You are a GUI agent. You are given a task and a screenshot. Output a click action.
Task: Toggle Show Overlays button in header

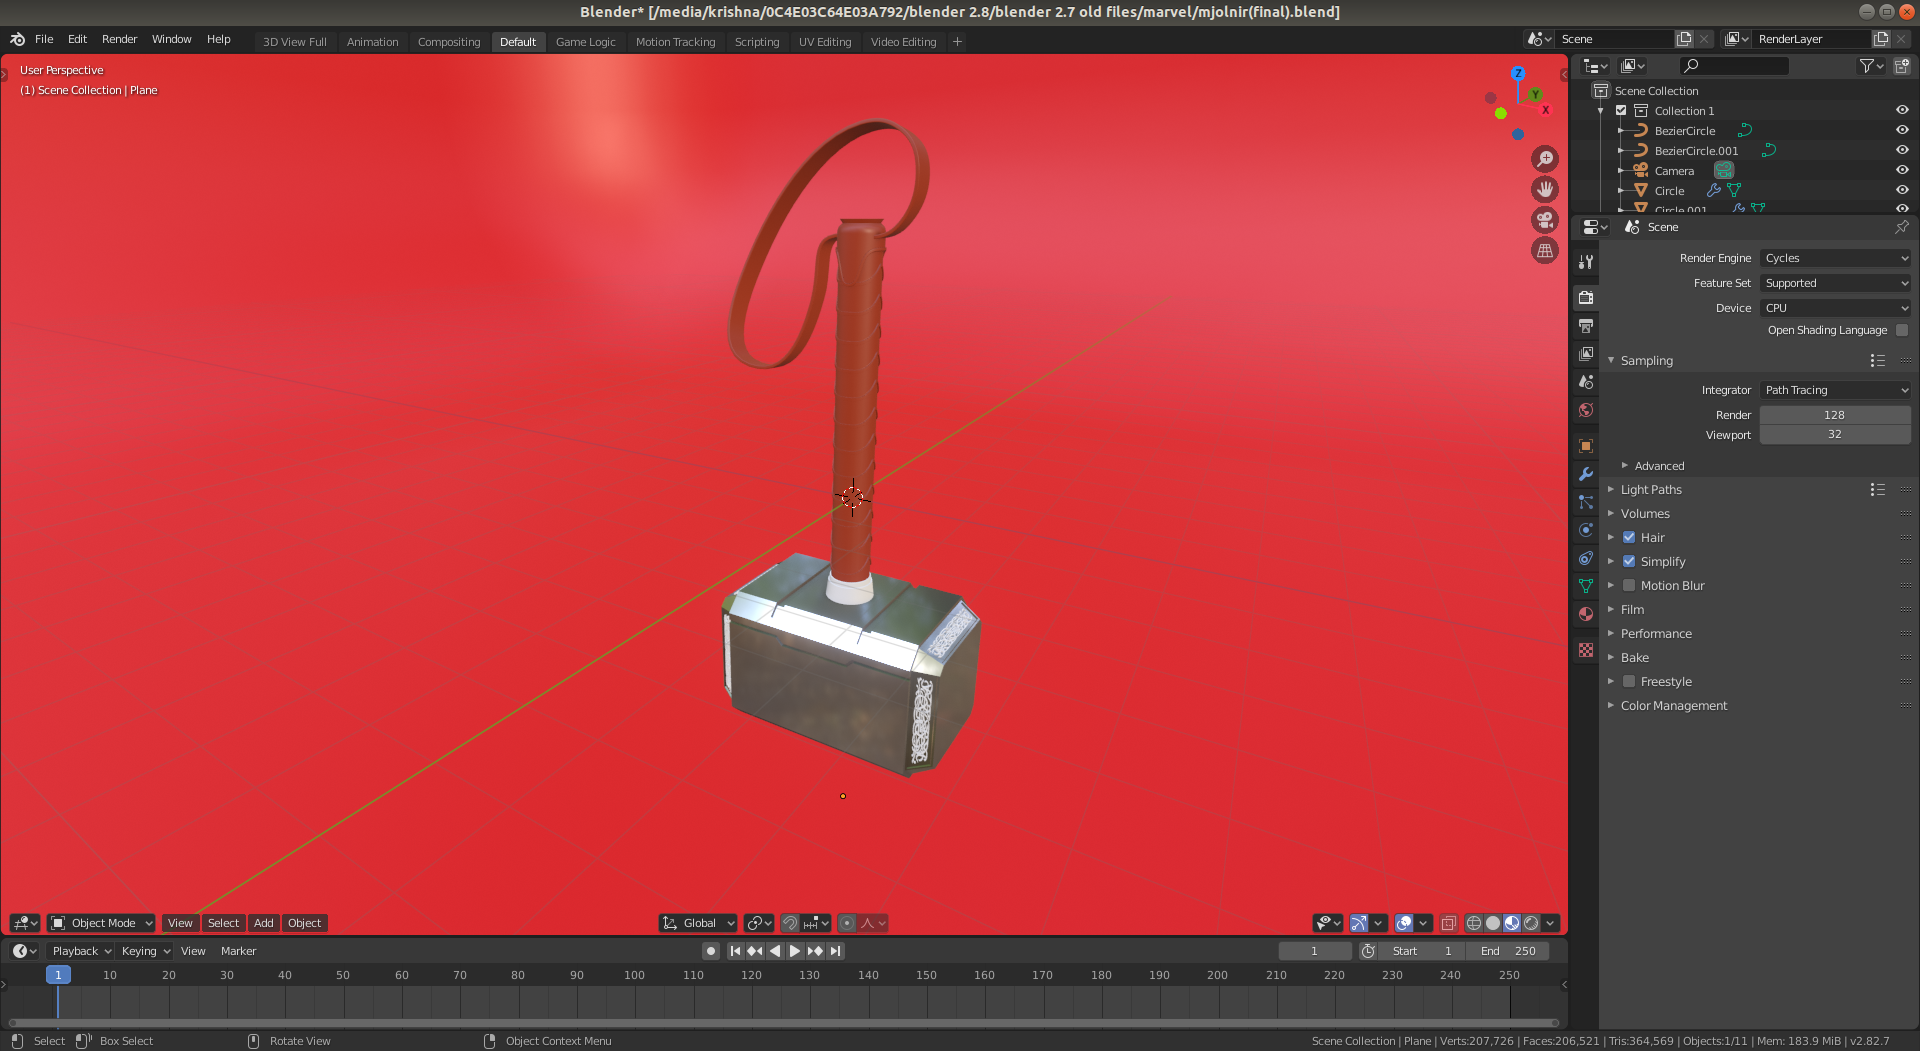[1404, 923]
